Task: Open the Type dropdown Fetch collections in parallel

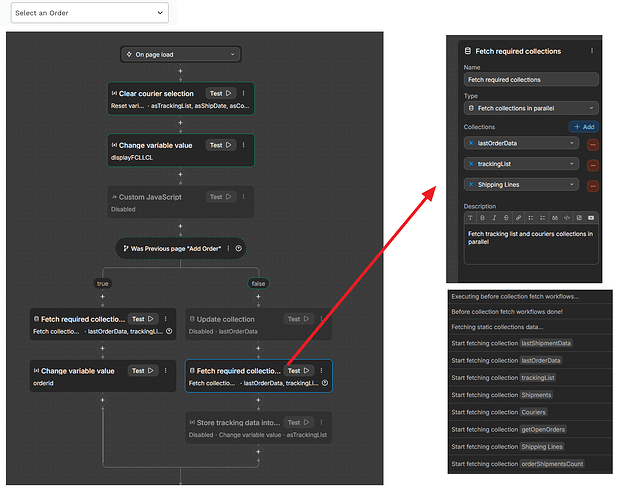Action: (531, 108)
